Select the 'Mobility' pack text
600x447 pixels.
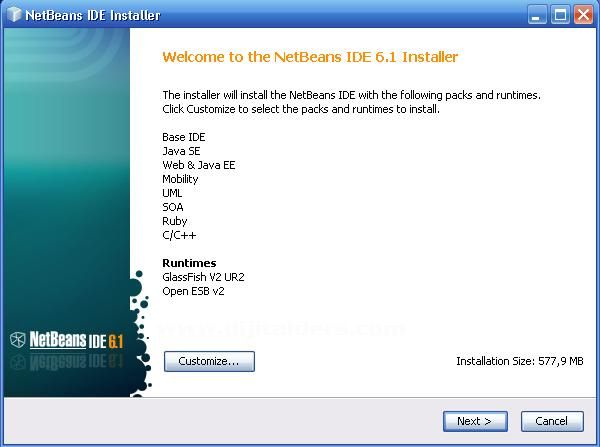click(180, 179)
